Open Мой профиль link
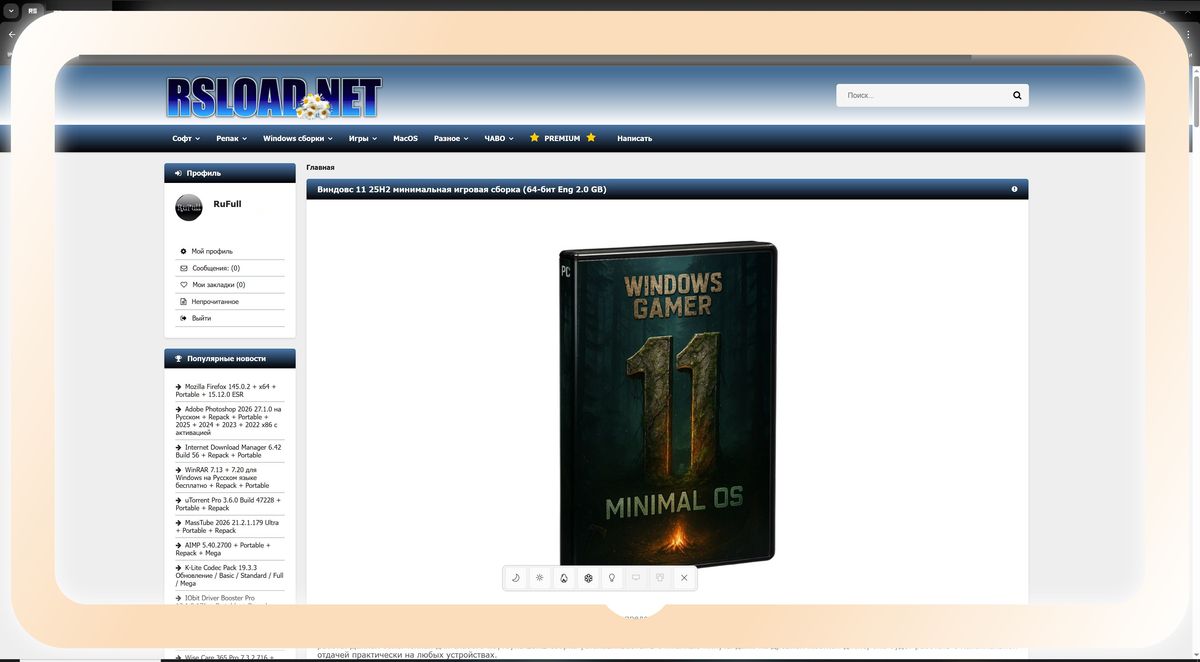The width and height of the screenshot is (1200, 662). 212,251
